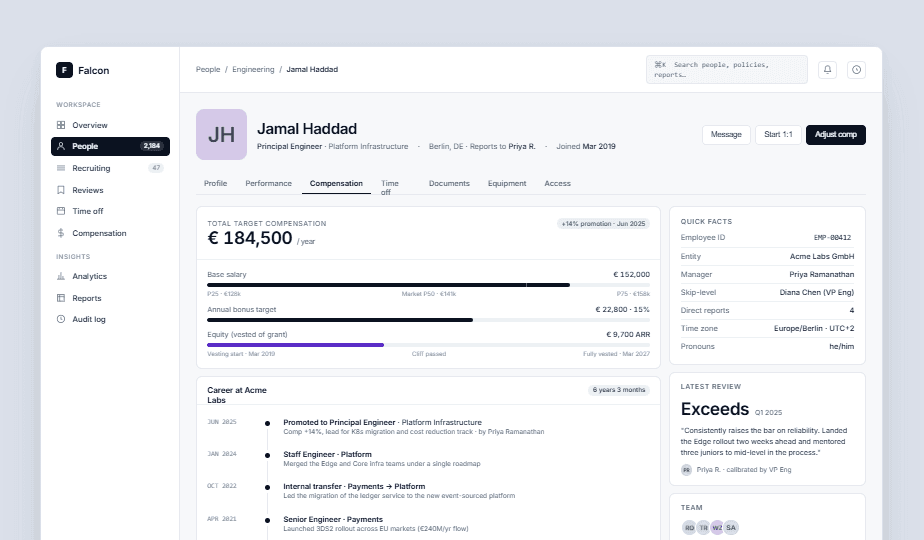The height and width of the screenshot is (540, 924).
Task: Click the TR team avatar
Action: [703, 528]
